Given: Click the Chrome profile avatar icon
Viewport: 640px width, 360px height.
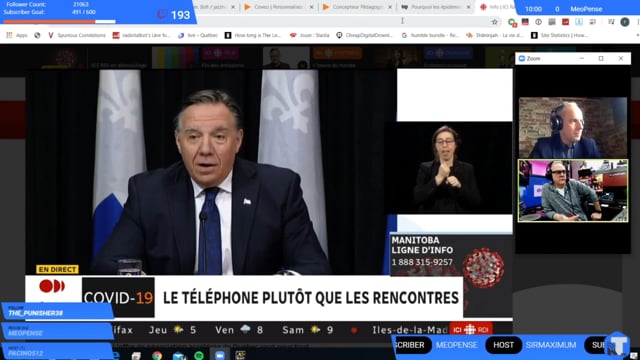Looking at the screenshot, I should point(624,22).
